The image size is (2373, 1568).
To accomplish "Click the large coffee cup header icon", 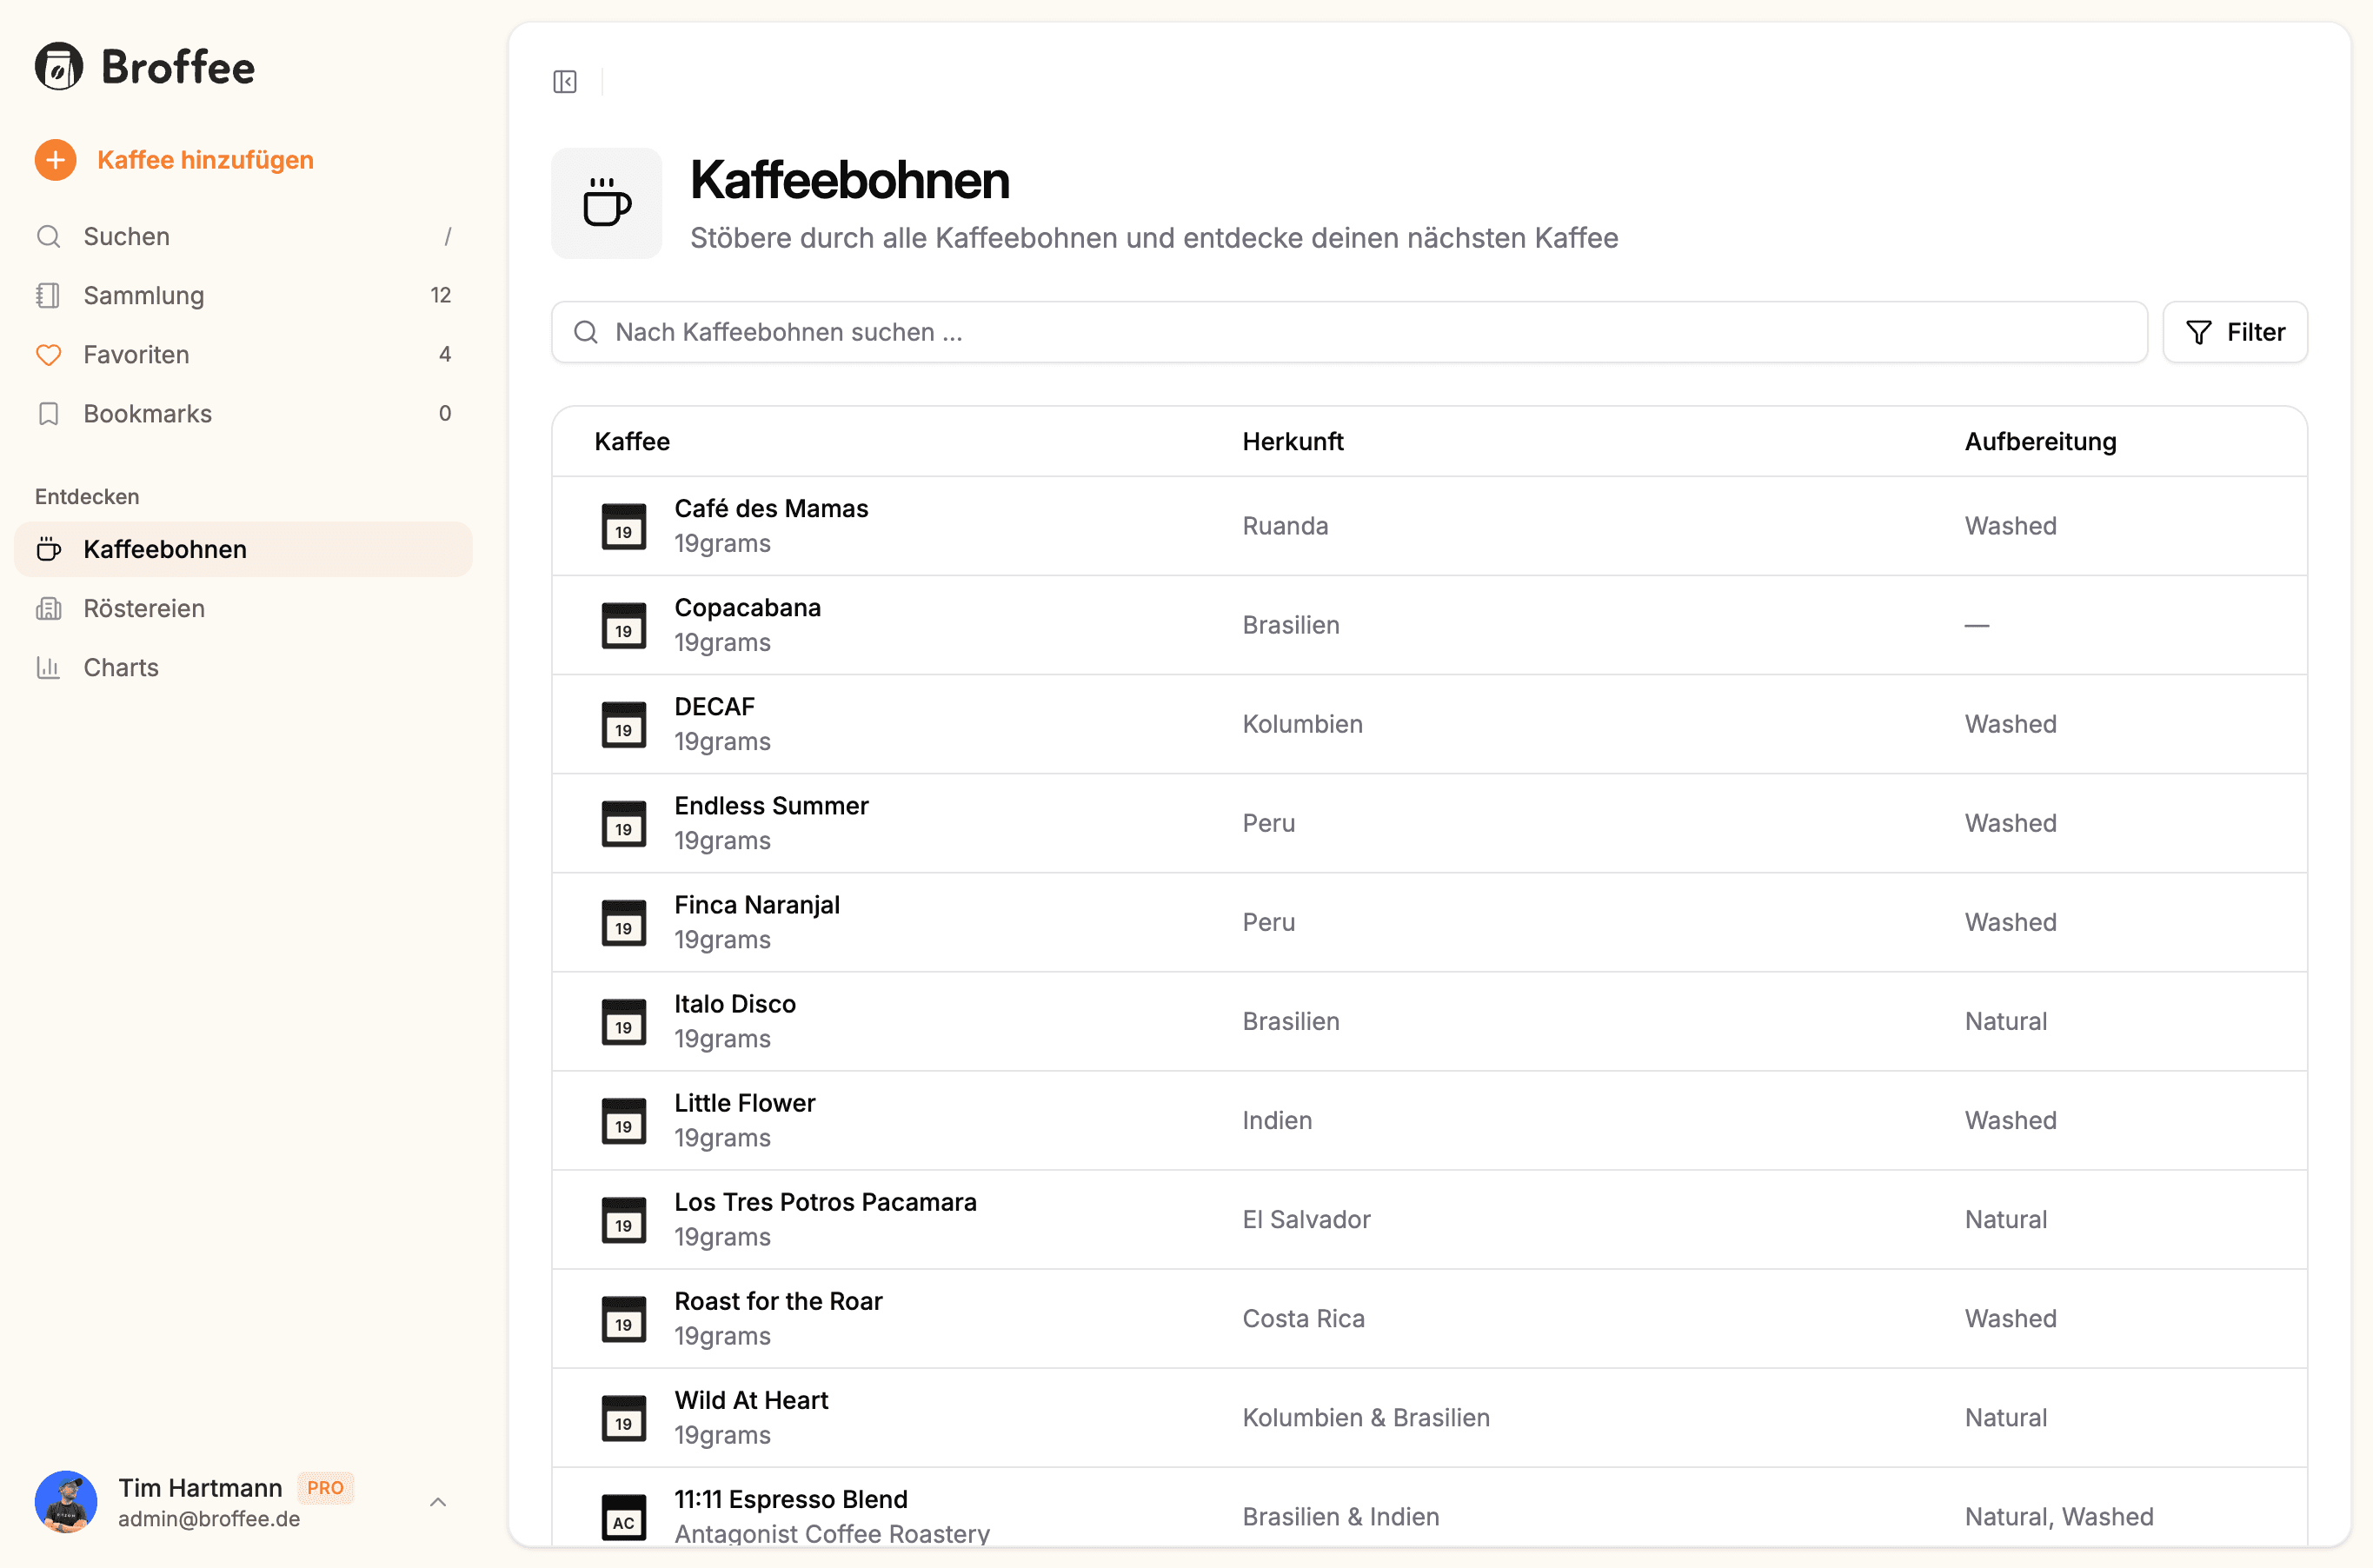I will 607,204.
